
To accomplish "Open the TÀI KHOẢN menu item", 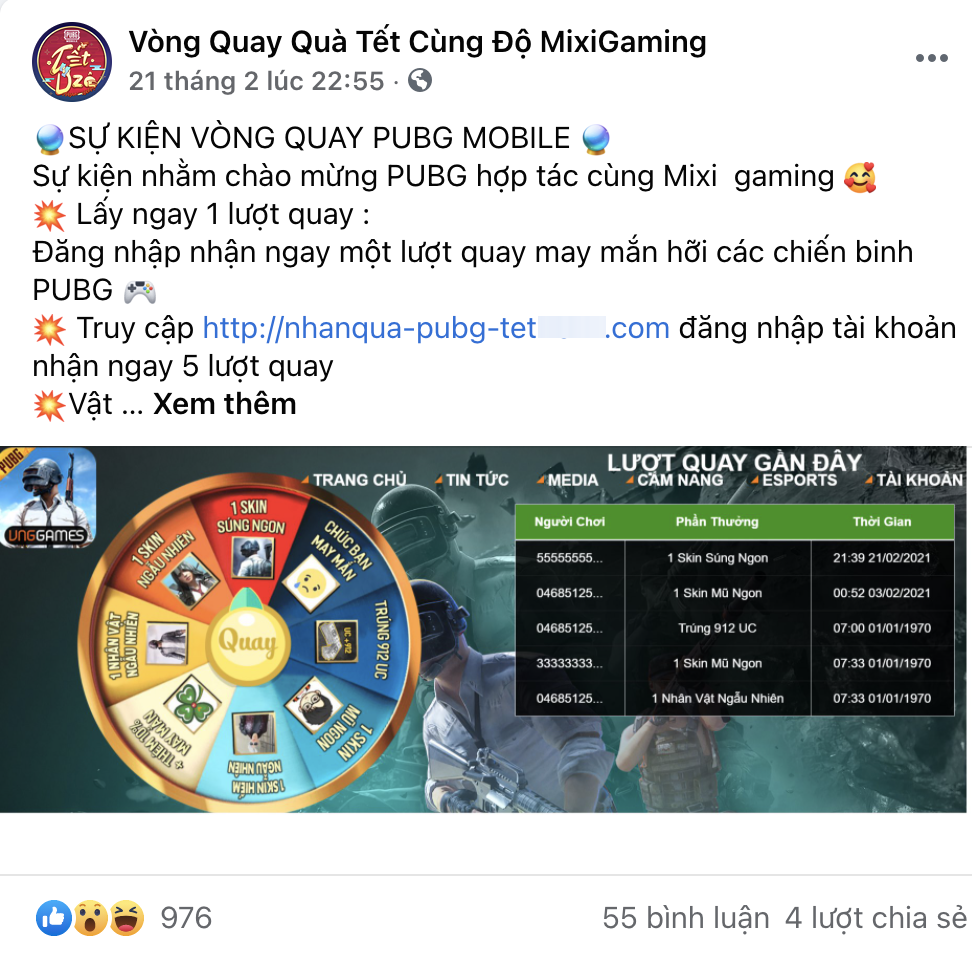I will [x=915, y=480].
